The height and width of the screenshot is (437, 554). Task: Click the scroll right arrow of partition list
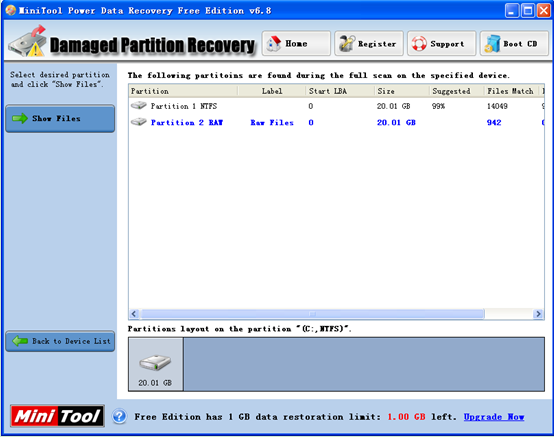[x=538, y=314]
